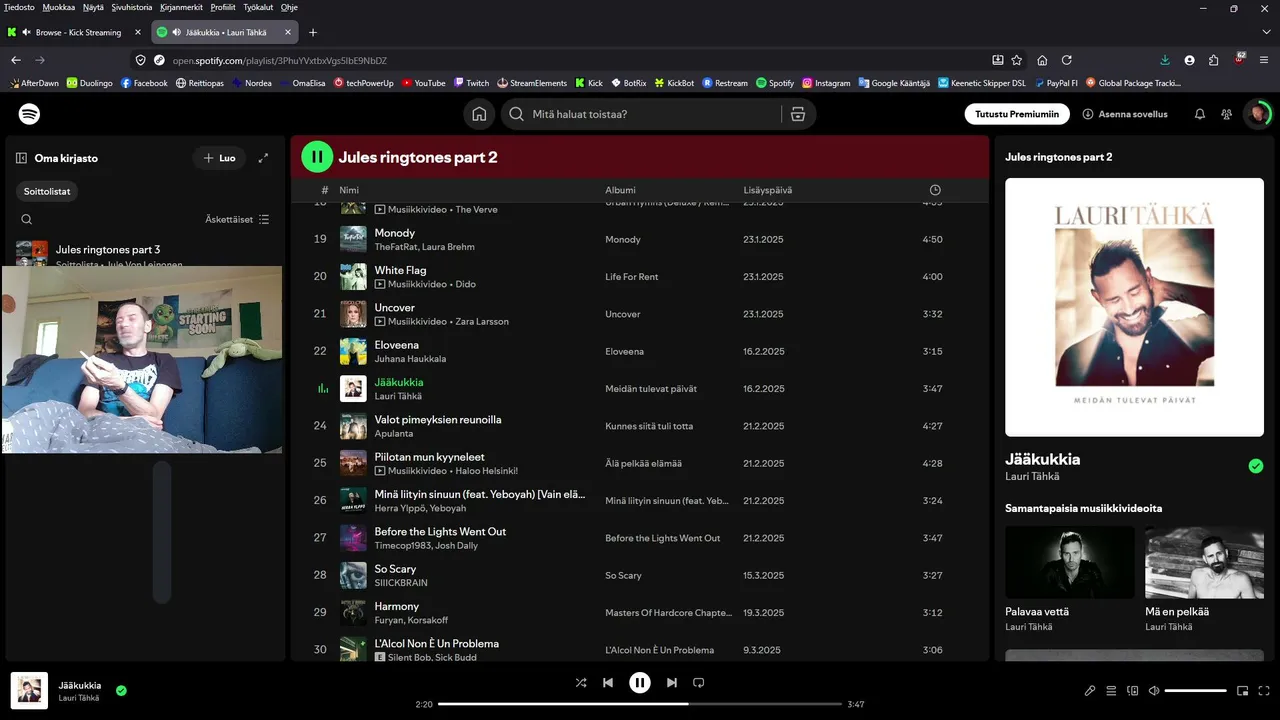Skip to the next track
This screenshot has width=1280, height=720.
pyautogui.click(x=672, y=683)
